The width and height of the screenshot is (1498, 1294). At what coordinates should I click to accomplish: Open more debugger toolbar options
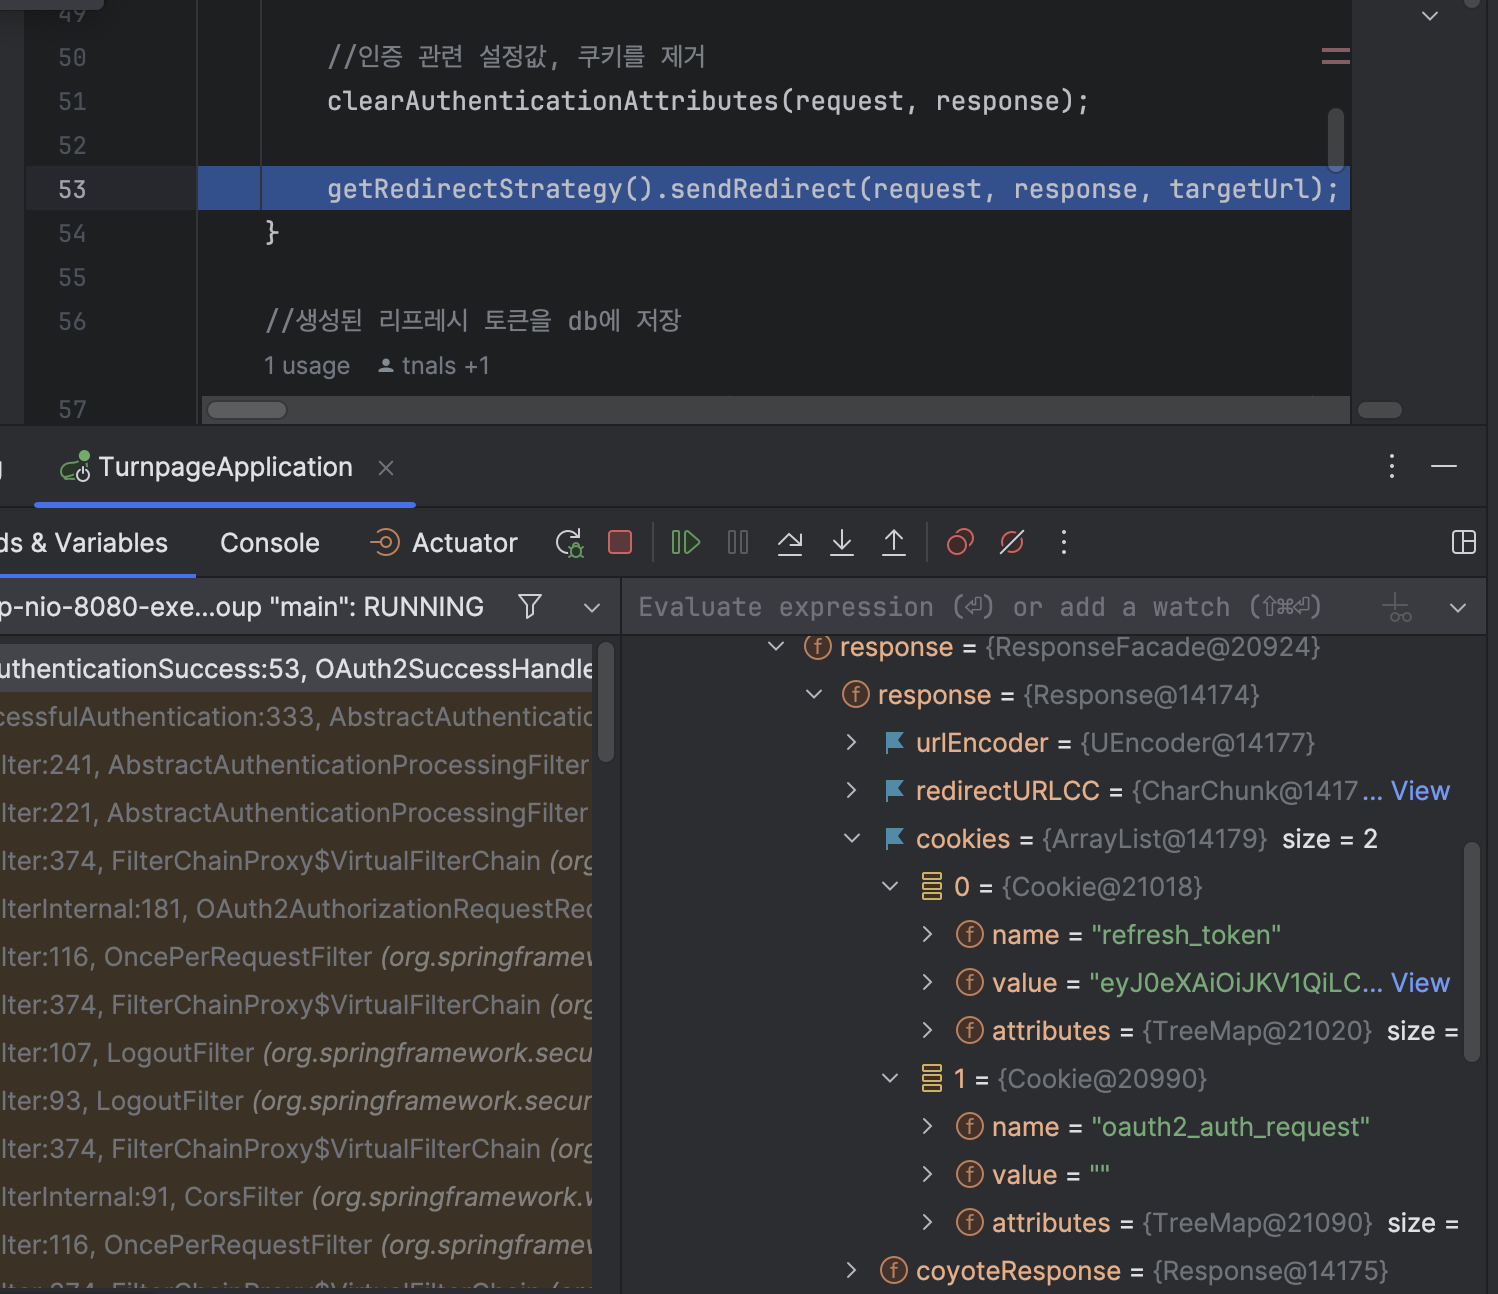pos(1064,543)
